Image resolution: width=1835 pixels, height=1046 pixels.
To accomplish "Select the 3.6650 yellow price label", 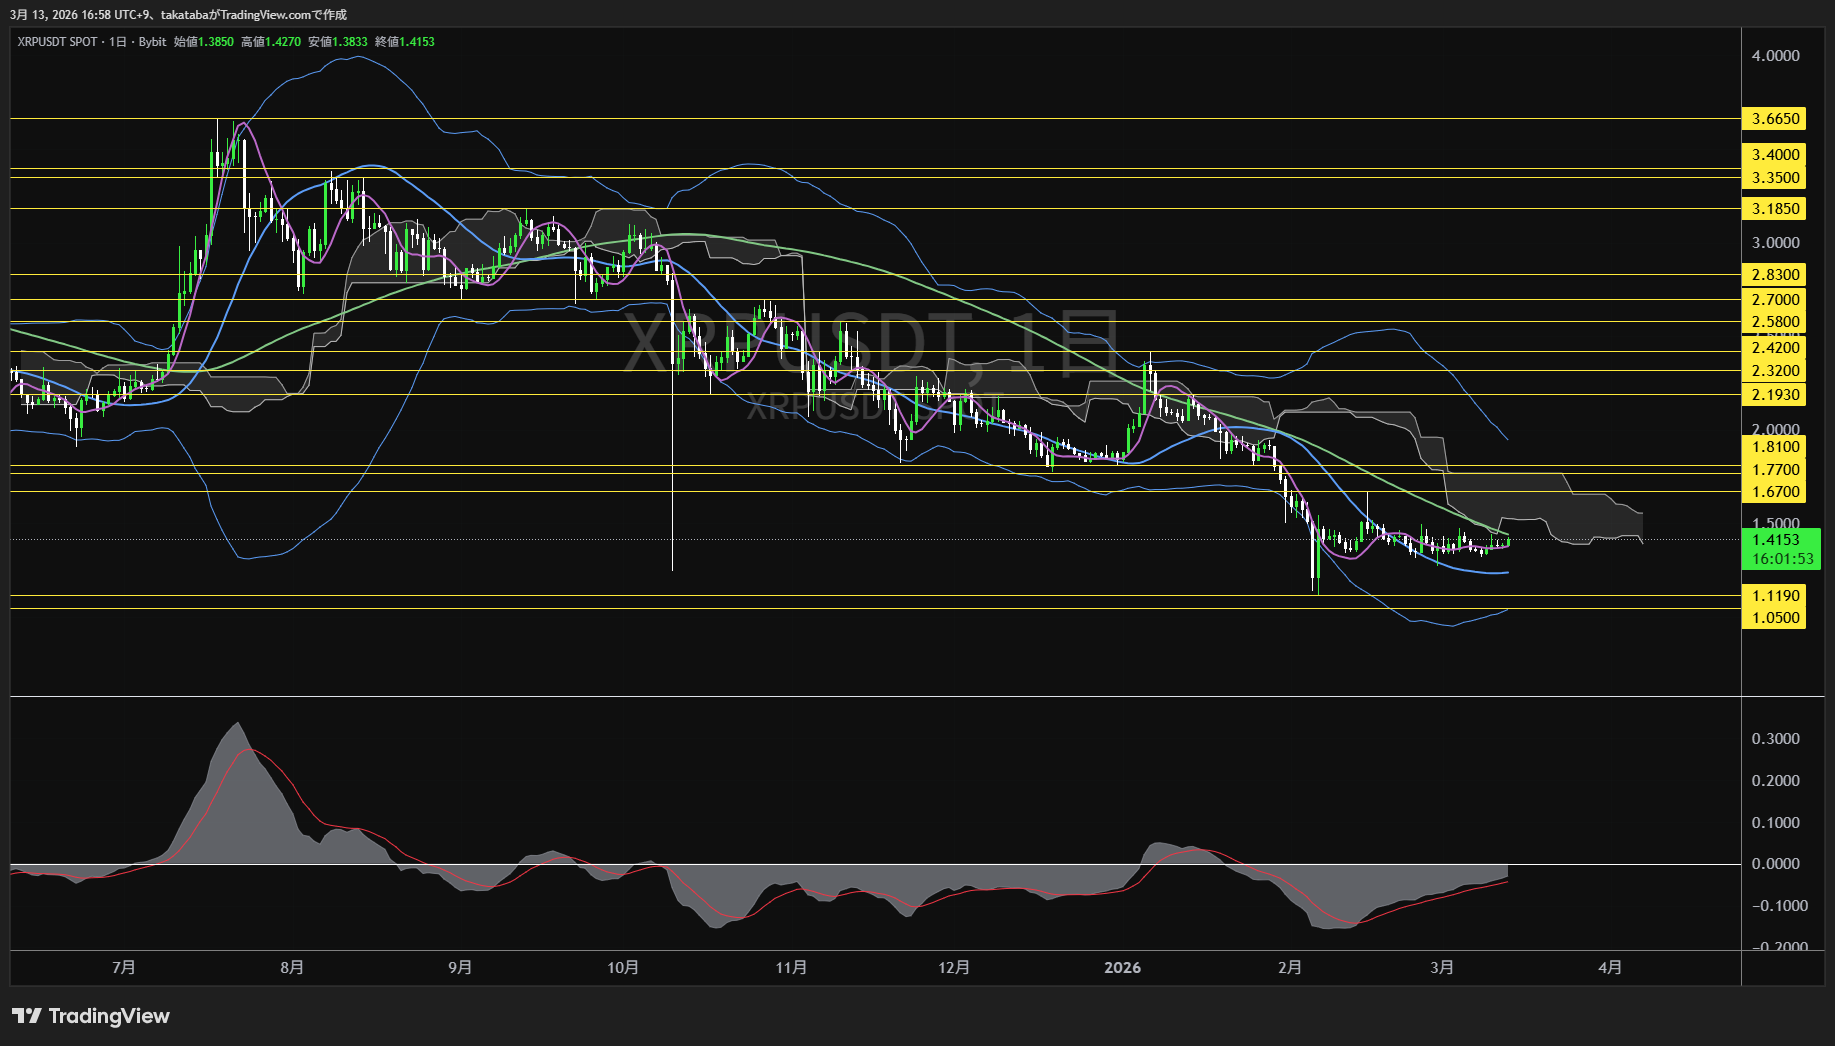I will click(1774, 119).
